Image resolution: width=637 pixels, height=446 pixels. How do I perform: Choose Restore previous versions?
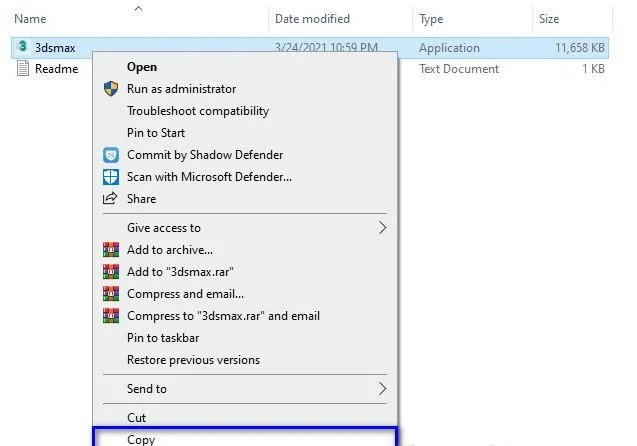pos(245,359)
